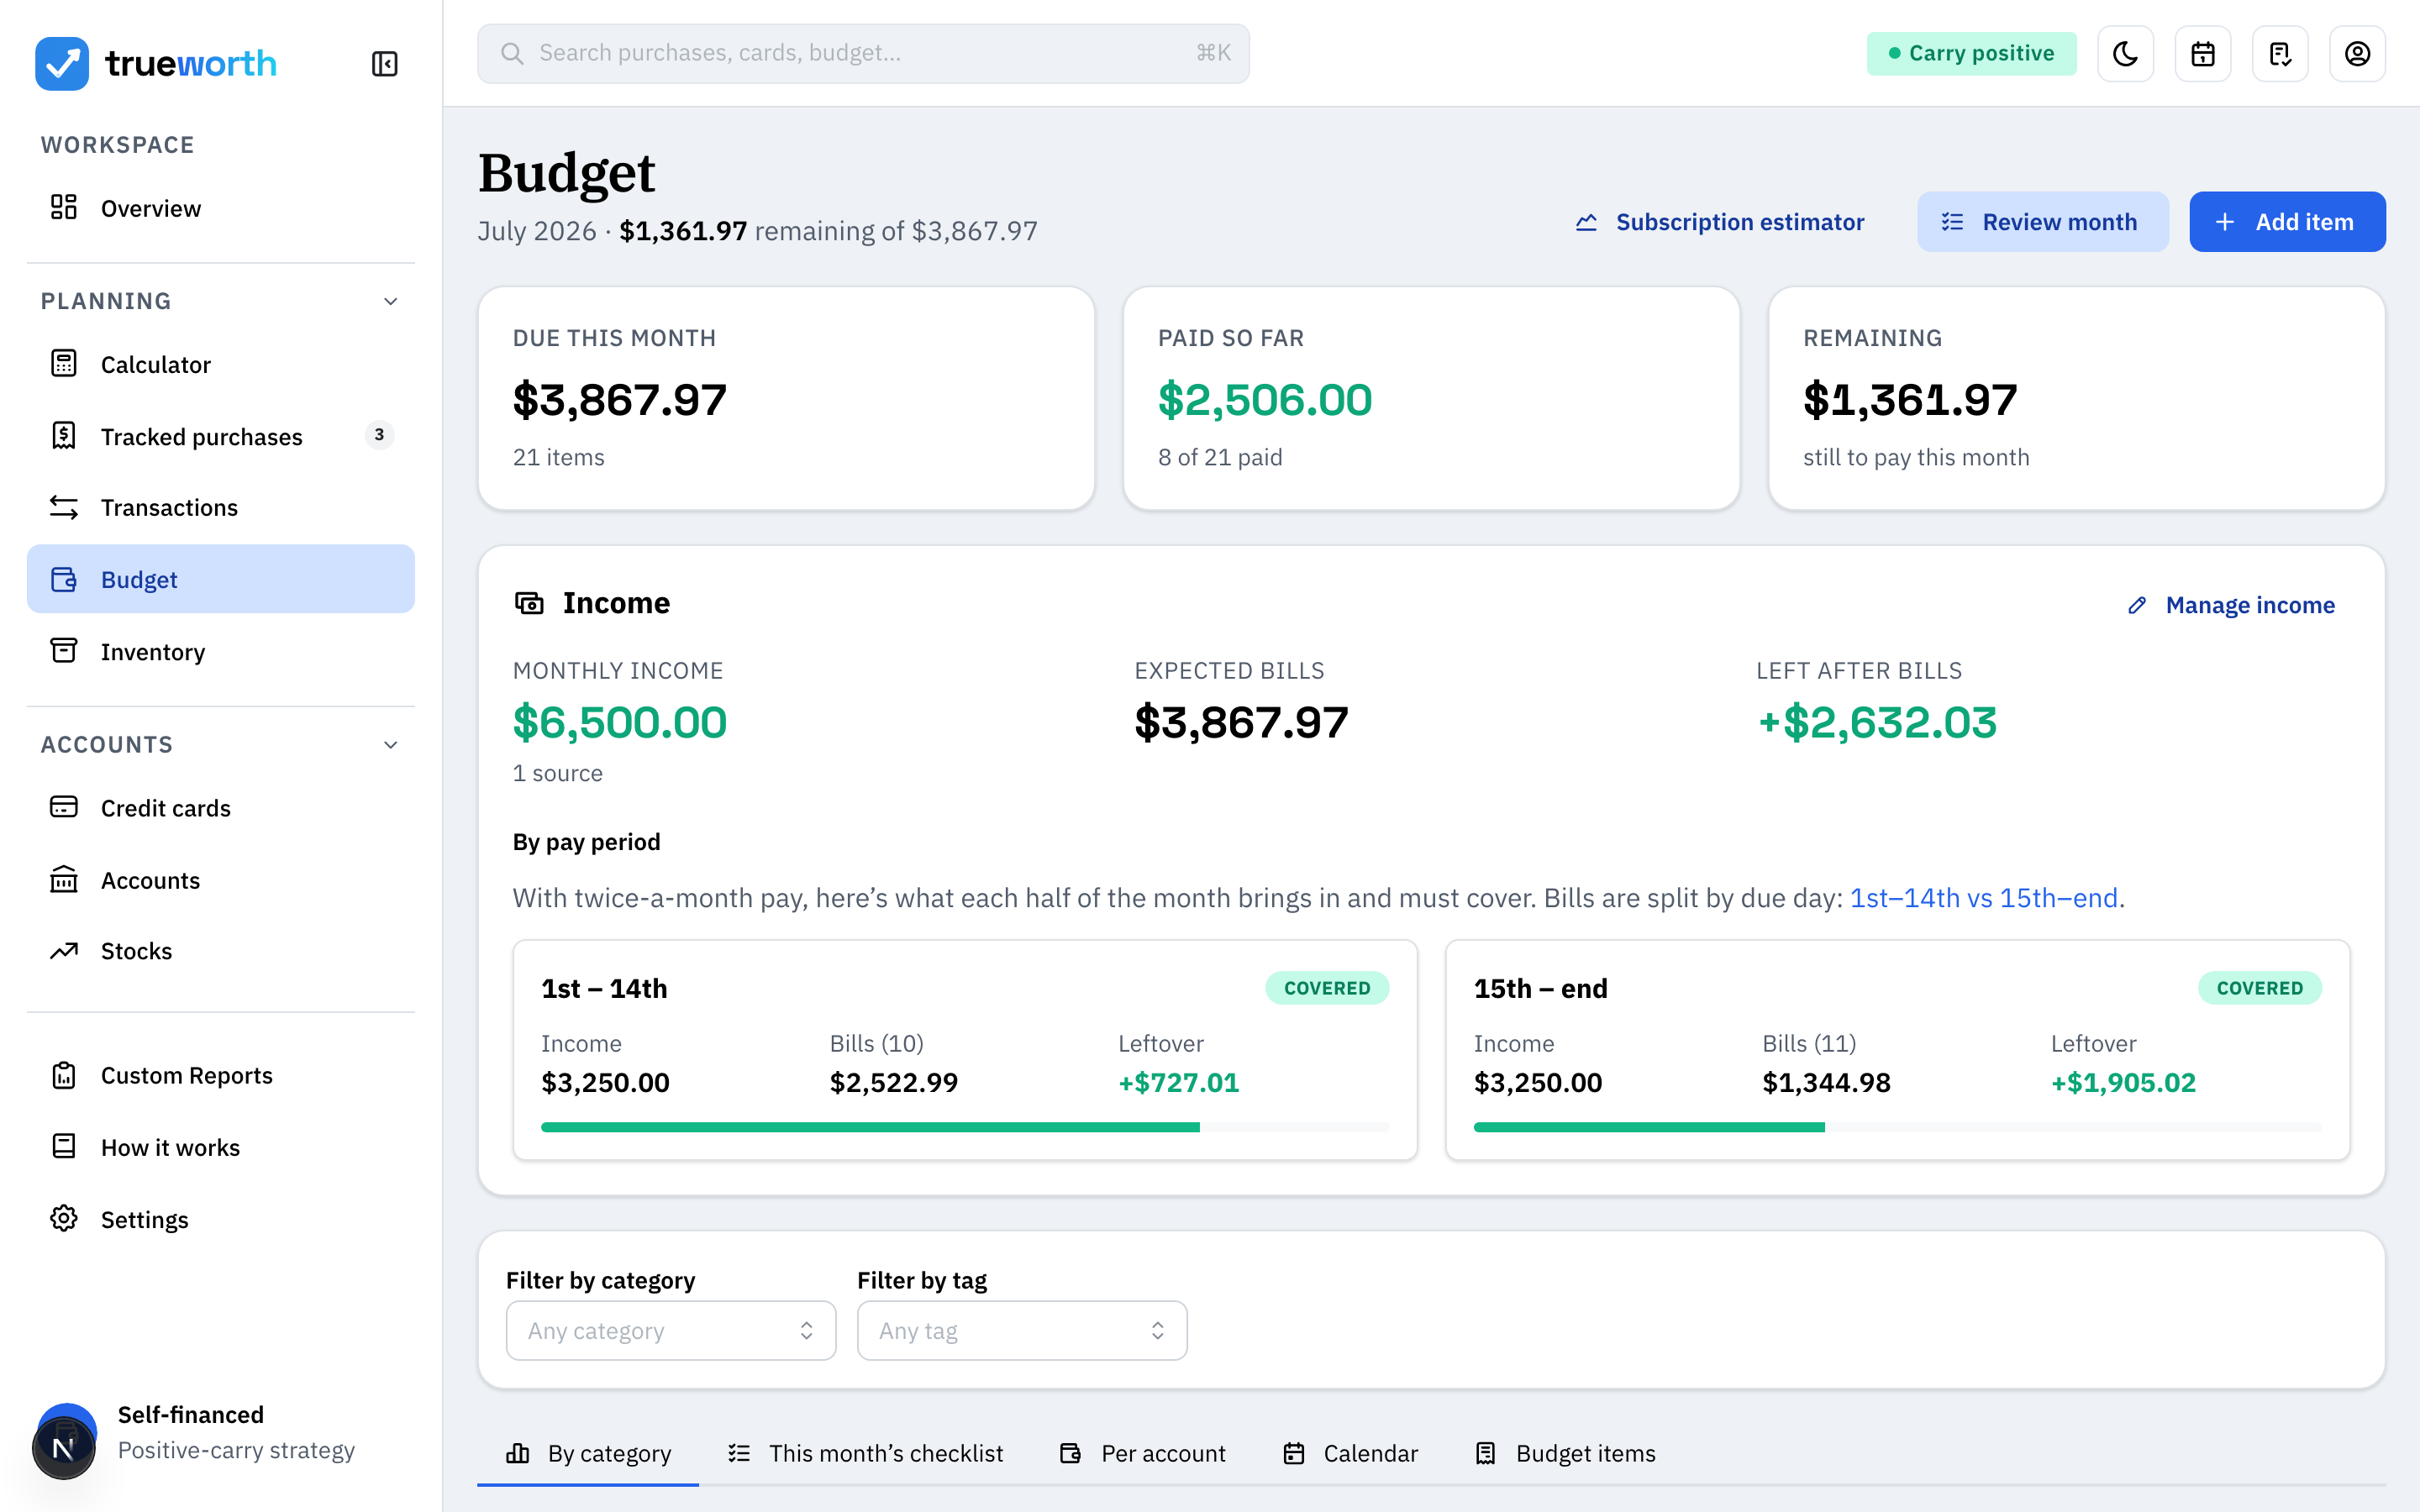
Task: Click the Tracked purchases count badge 3
Action: [x=379, y=435]
